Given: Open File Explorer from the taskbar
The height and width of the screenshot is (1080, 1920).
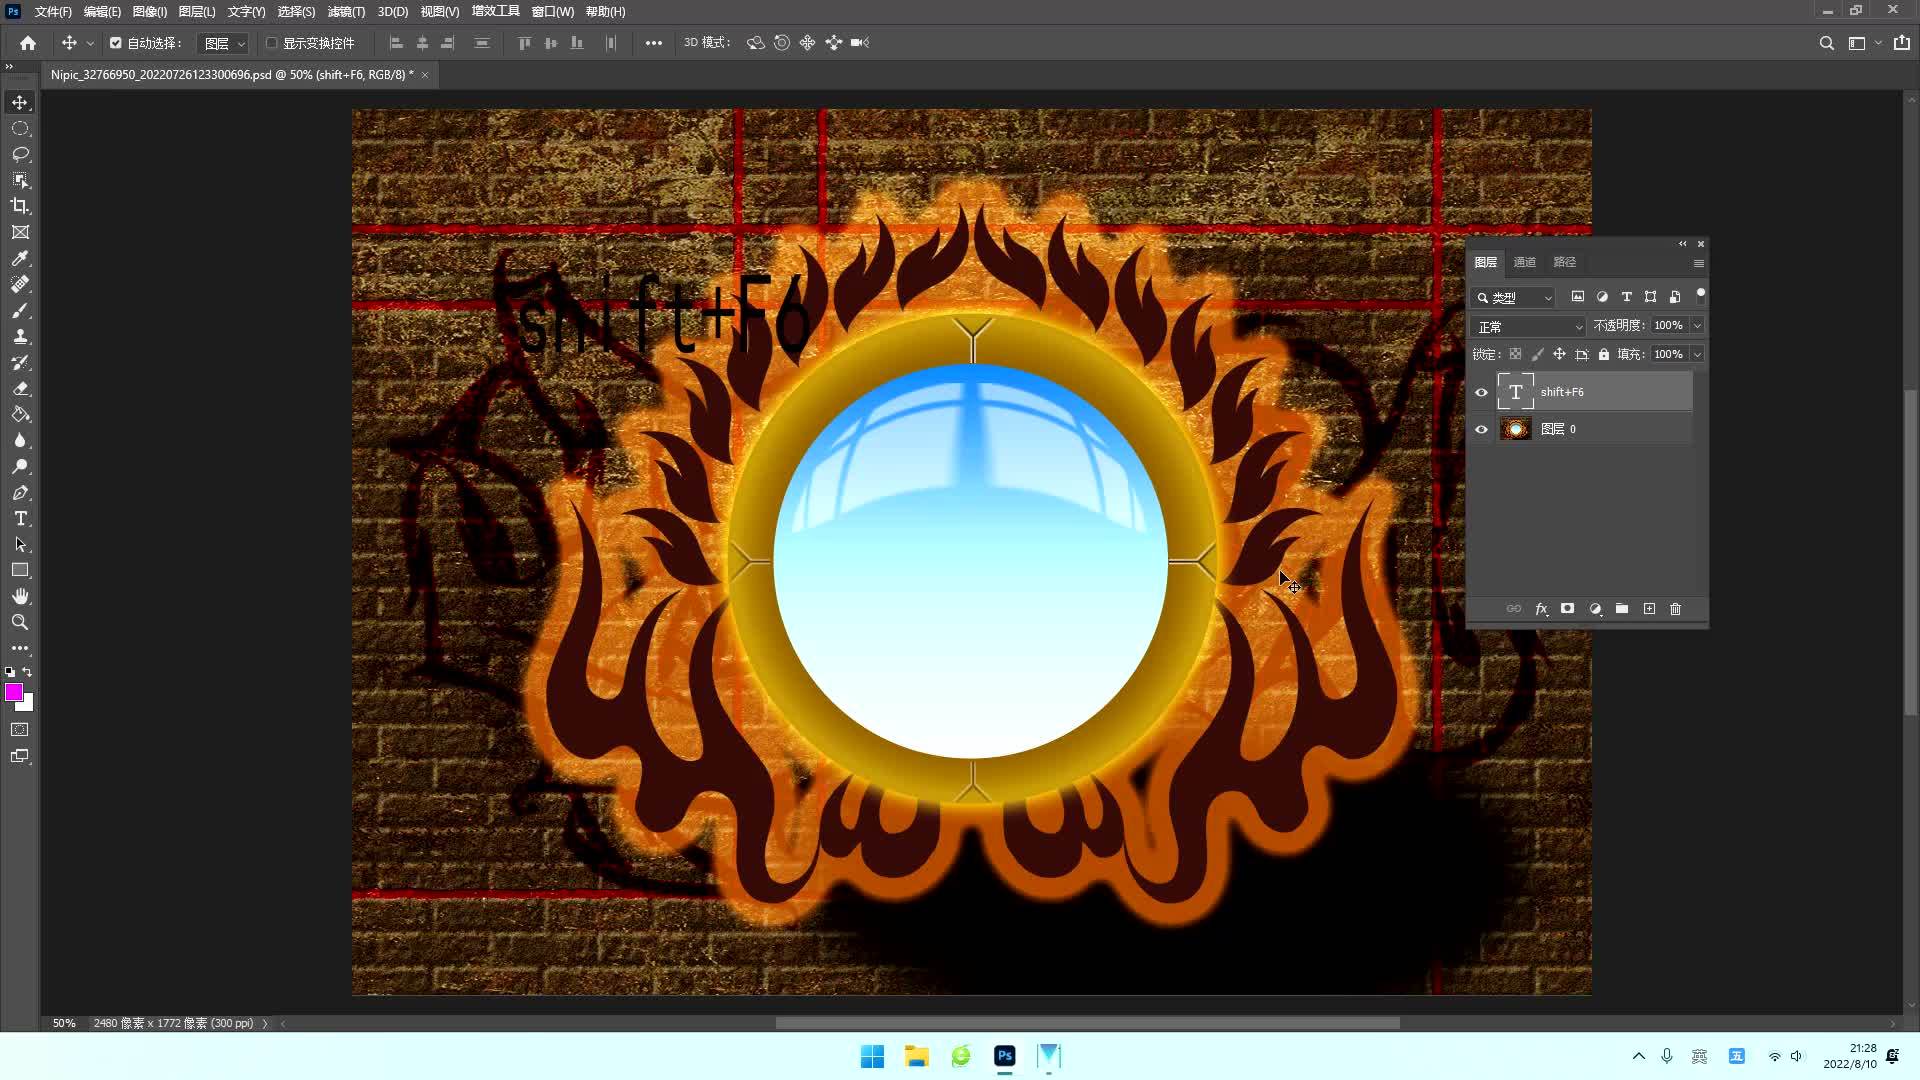Looking at the screenshot, I should pyautogui.click(x=916, y=1056).
